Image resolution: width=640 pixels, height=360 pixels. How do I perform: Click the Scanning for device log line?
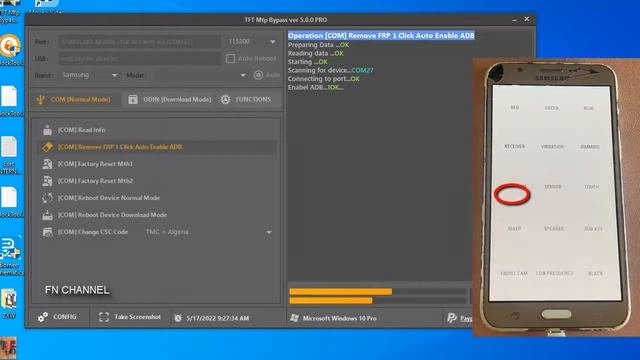[330, 70]
